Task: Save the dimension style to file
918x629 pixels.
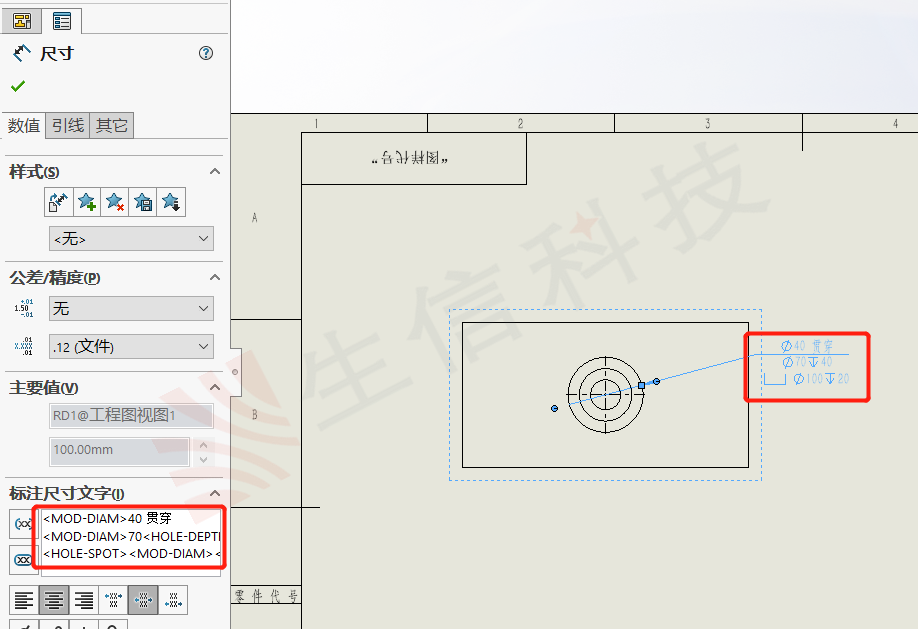Action: 143,203
